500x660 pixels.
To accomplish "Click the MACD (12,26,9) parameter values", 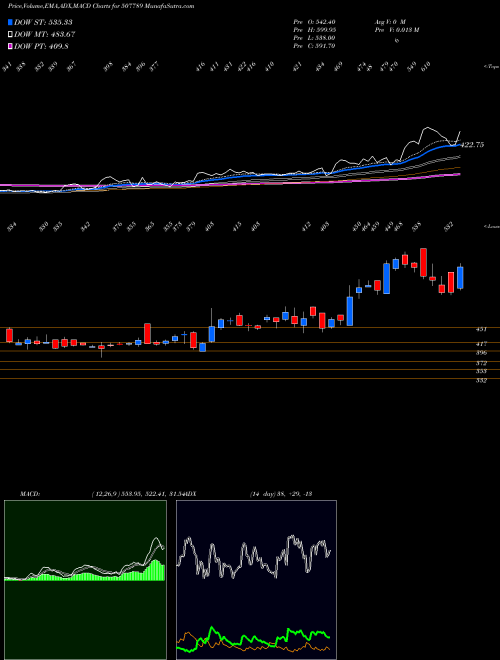I will (x=136, y=494).
